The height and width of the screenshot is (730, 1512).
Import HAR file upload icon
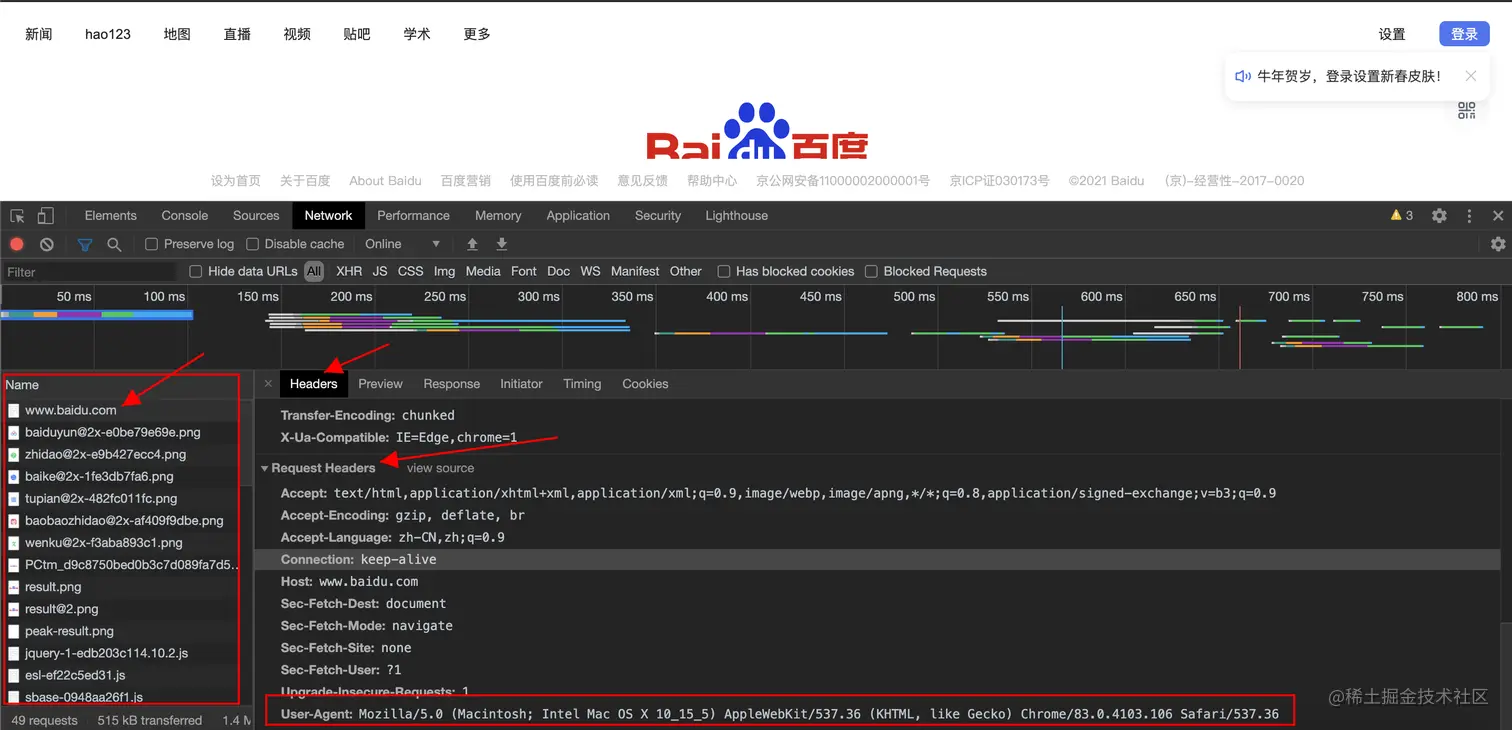tap(473, 244)
